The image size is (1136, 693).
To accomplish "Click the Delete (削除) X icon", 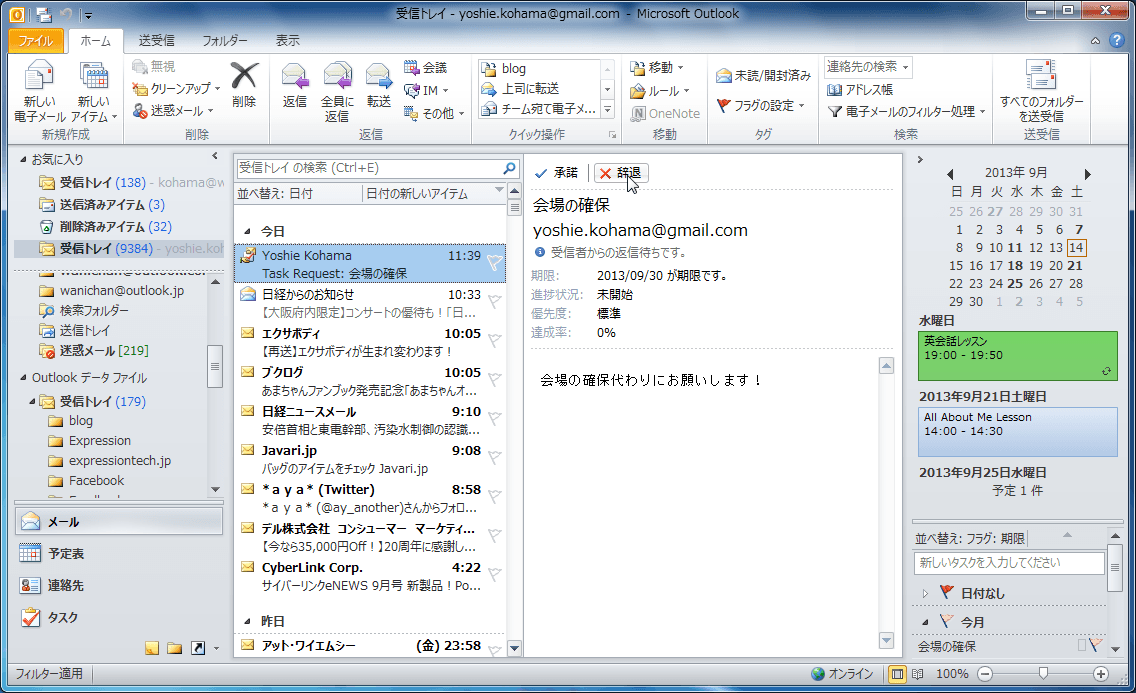I will pyautogui.click(x=244, y=76).
